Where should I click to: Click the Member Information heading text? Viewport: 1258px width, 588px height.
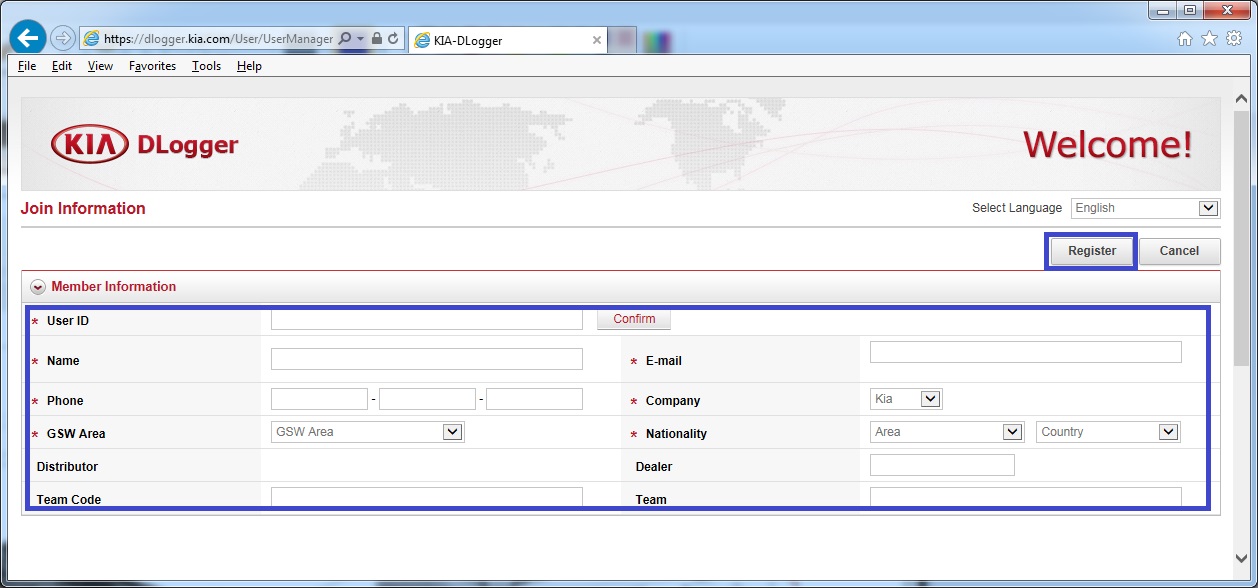pos(114,287)
